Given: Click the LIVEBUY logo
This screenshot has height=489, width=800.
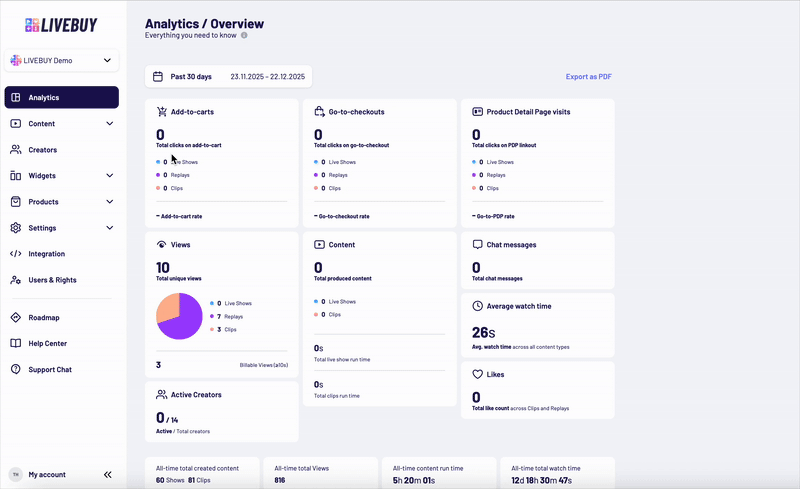Looking at the screenshot, I should point(61,25).
